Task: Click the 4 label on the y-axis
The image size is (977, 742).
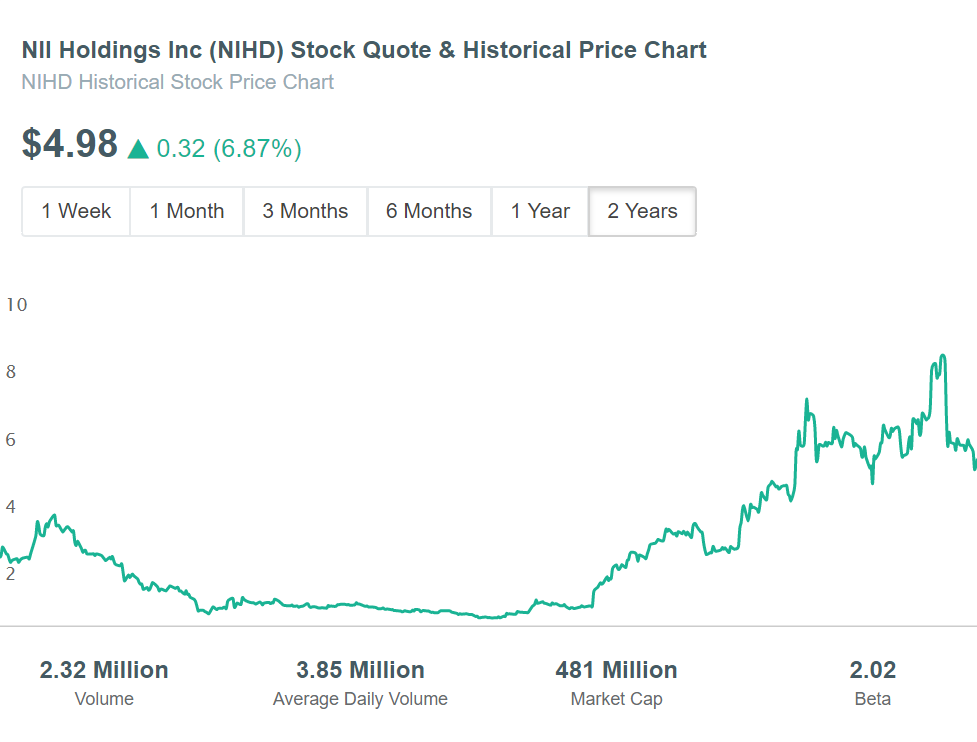Action: pos(11,507)
